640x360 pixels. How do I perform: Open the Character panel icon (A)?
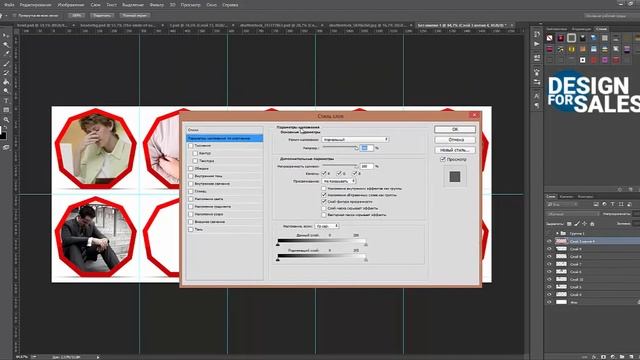(x=537, y=96)
